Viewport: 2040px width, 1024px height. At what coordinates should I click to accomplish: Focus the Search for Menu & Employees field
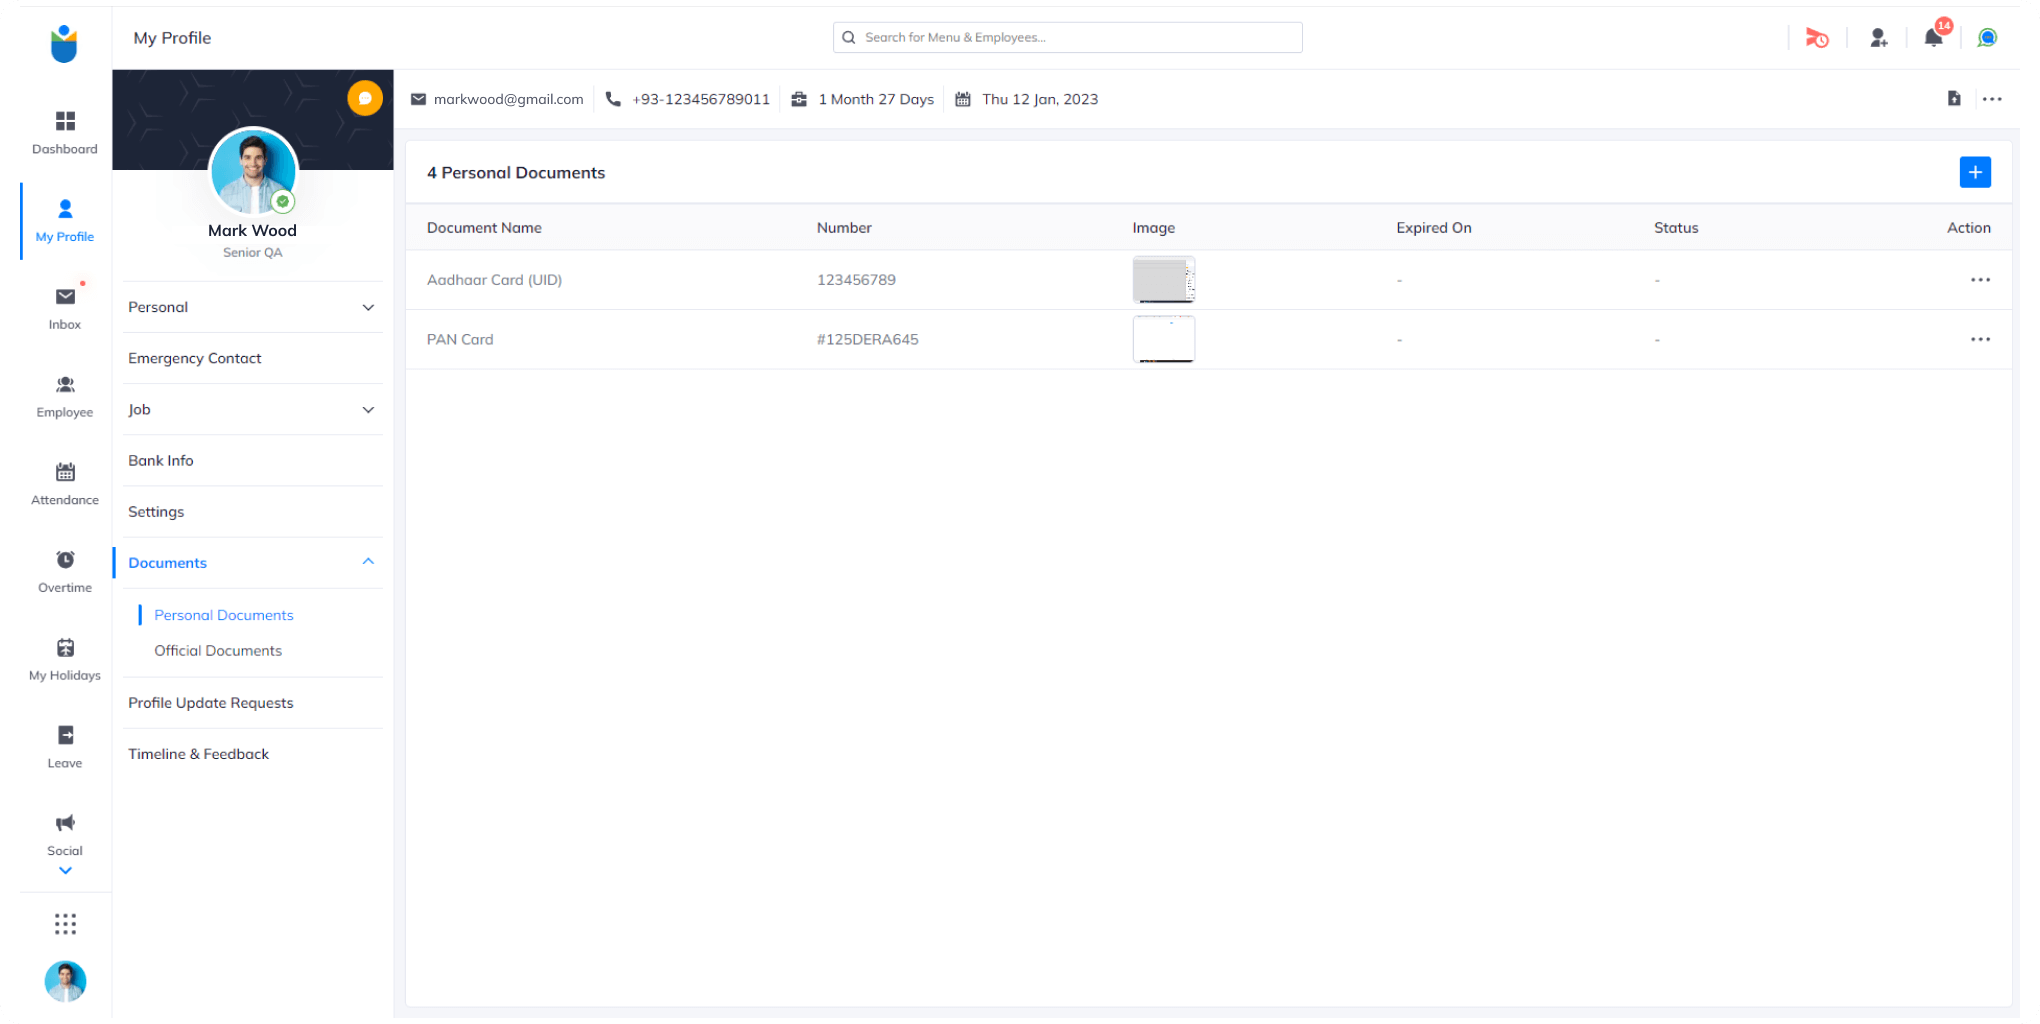pyautogui.click(x=1067, y=37)
